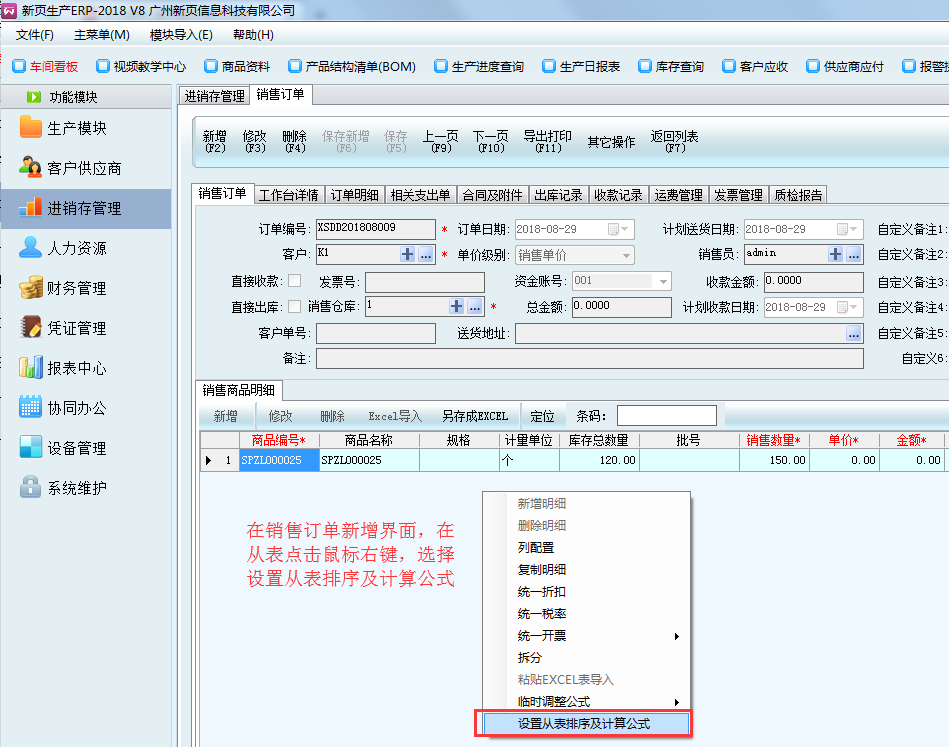Click 导出打印 (F11) button
The image size is (949, 747).
coord(547,141)
